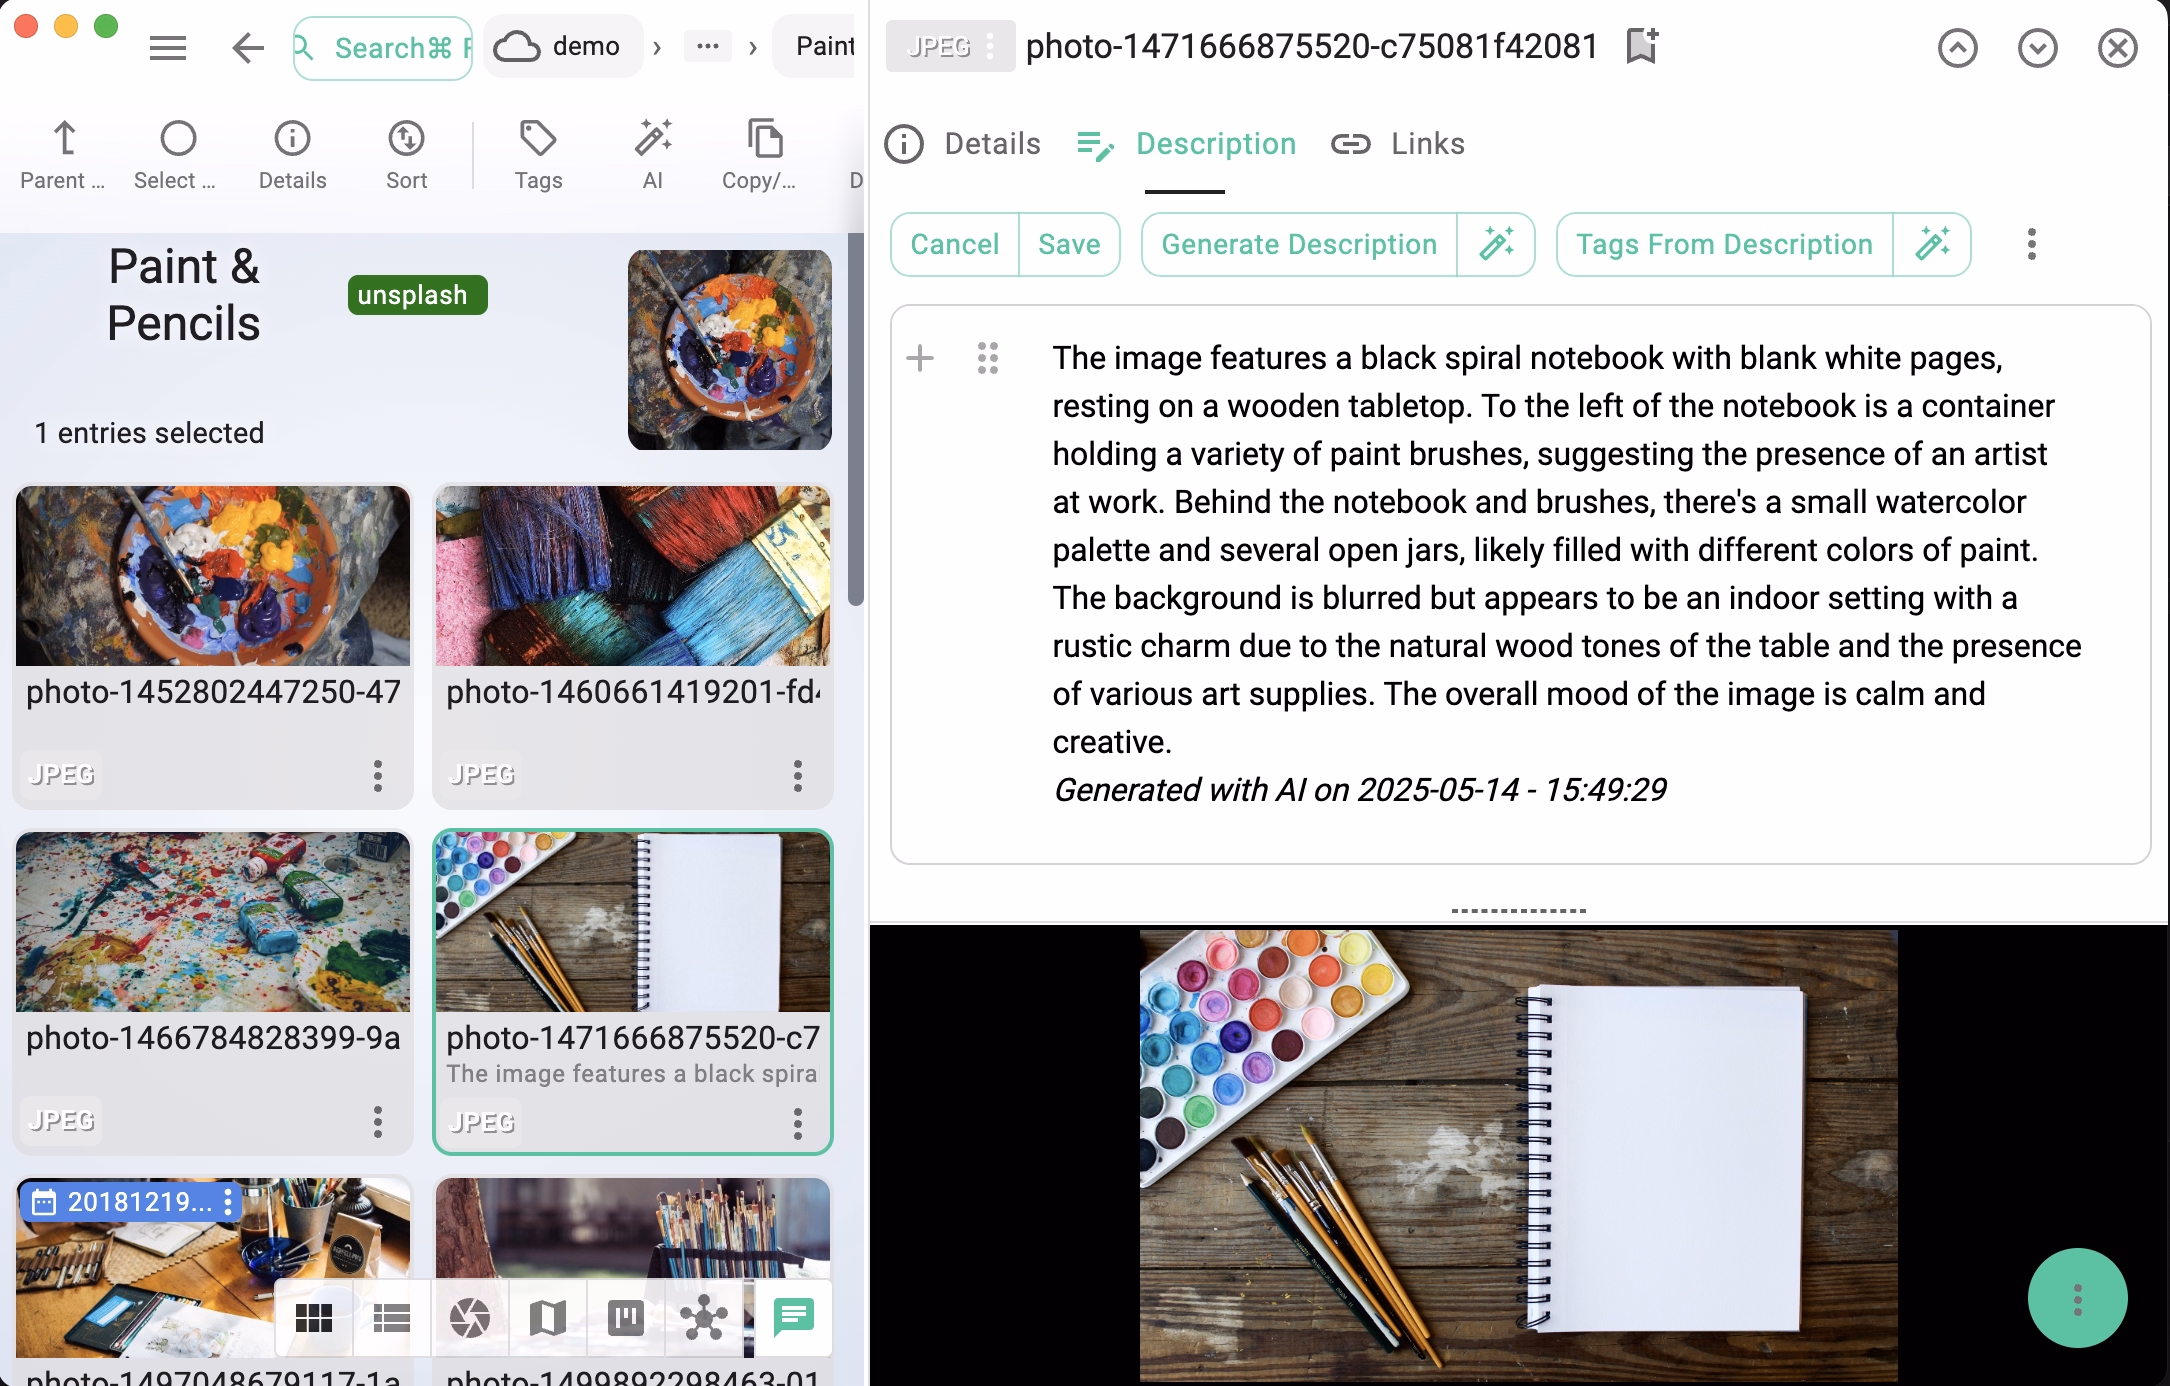Screen dimensions: 2170x1386
Task: Open the gallery perspective
Action: 470,1318
